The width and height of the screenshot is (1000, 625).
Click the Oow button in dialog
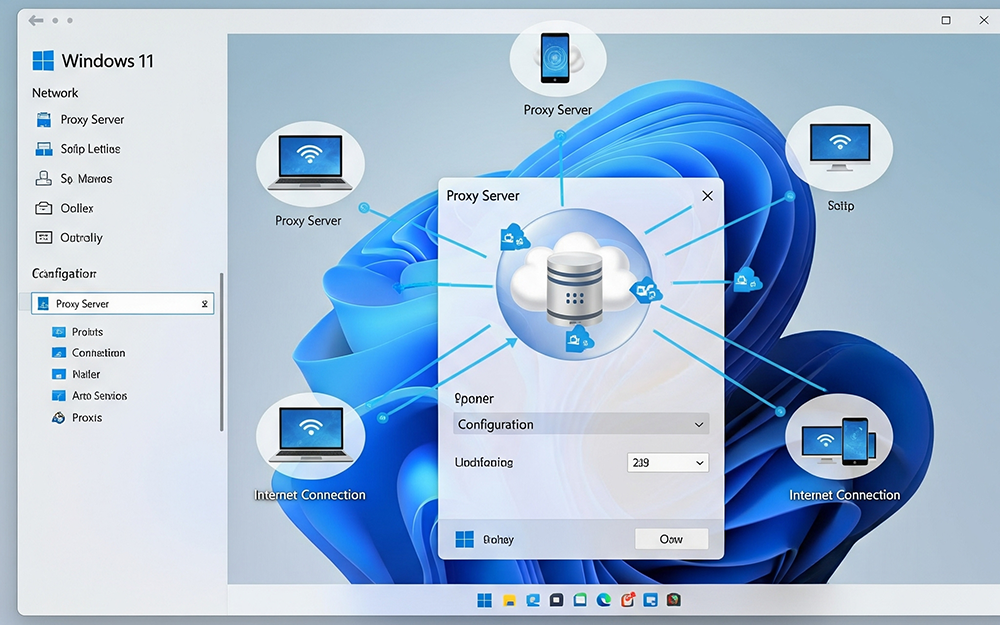coord(672,539)
